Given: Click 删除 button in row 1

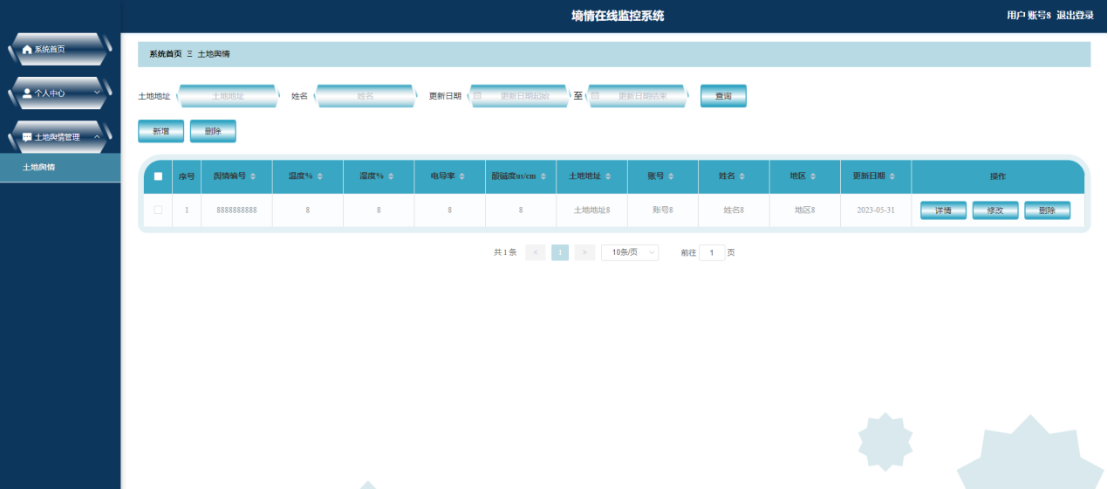Looking at the screenshot, I should click(1047, 211).
